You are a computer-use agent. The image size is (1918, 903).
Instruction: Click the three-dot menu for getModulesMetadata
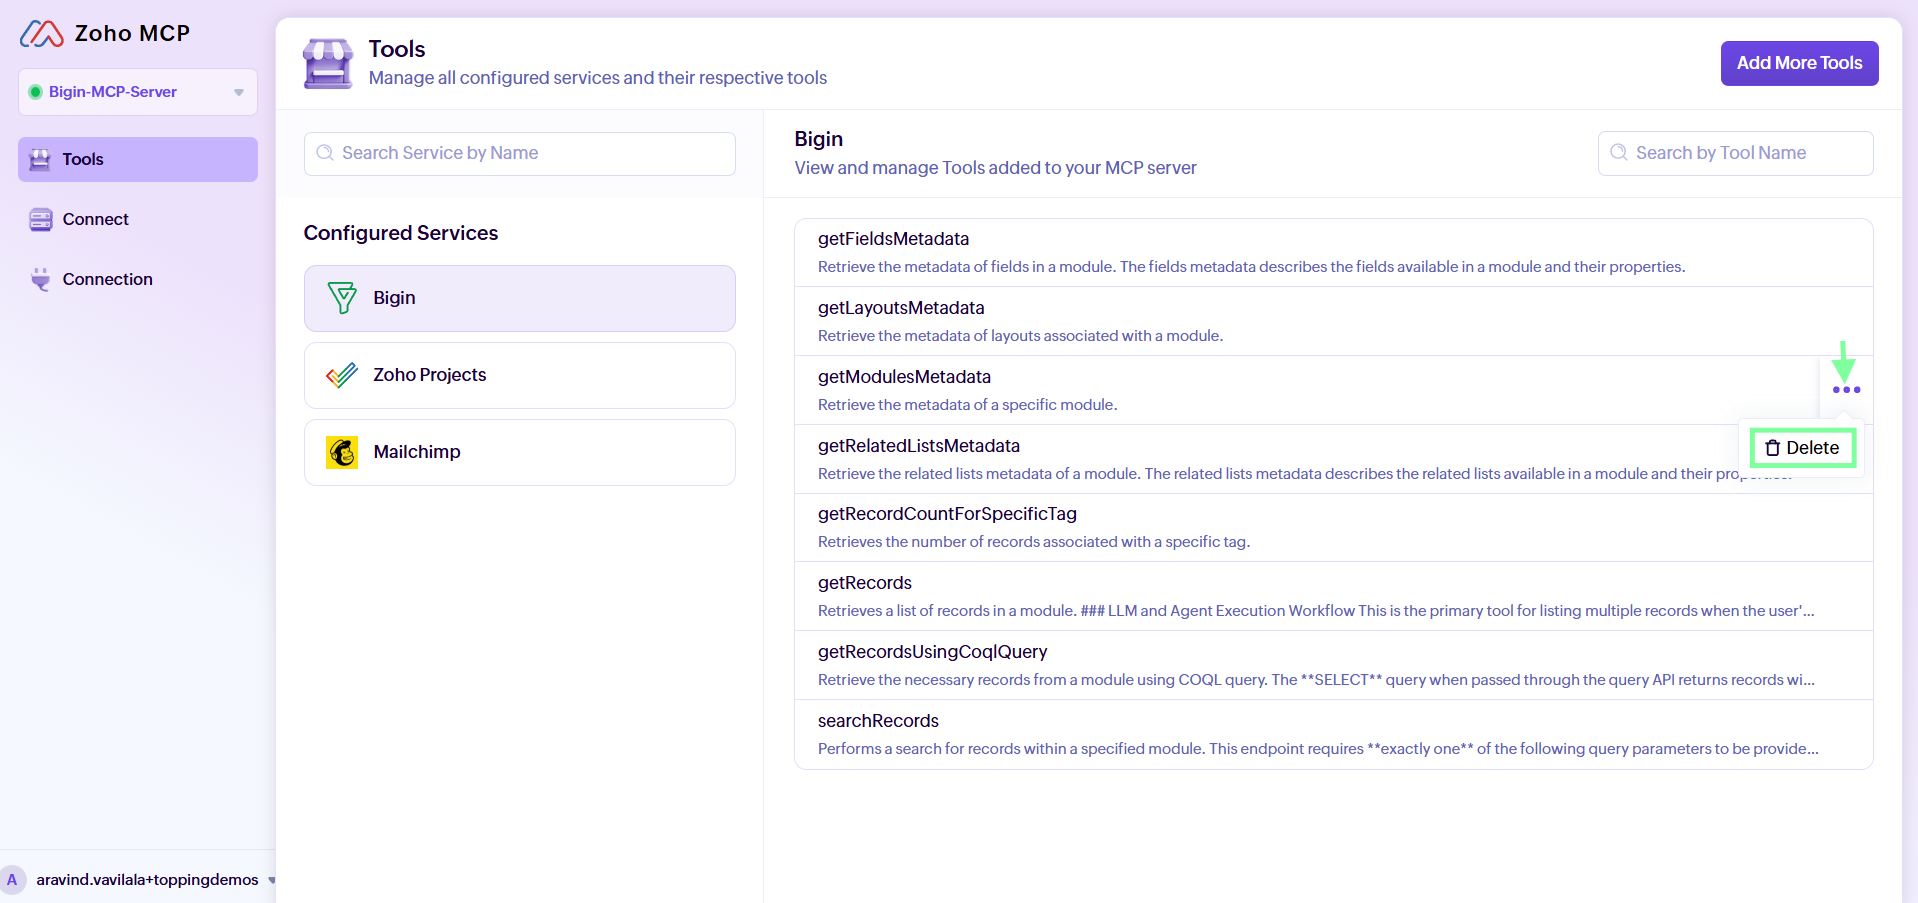(x=1846, y=390)
